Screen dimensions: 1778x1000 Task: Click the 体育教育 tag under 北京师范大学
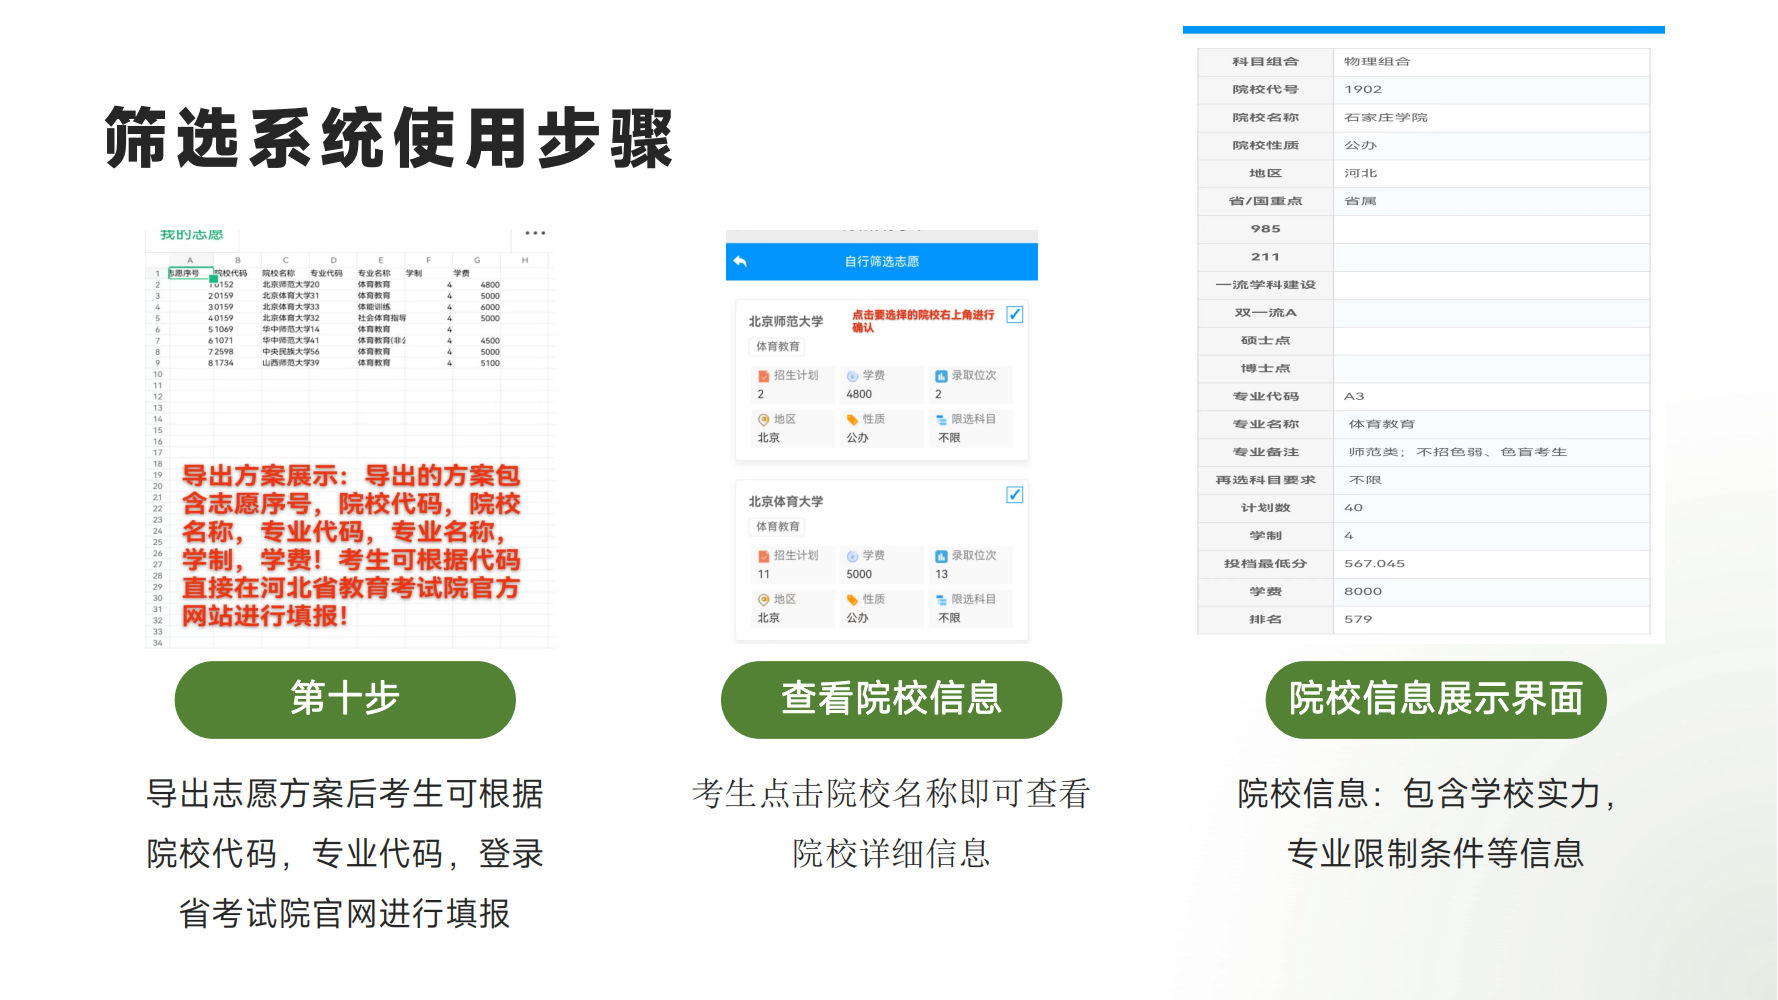tap(777, 347)
